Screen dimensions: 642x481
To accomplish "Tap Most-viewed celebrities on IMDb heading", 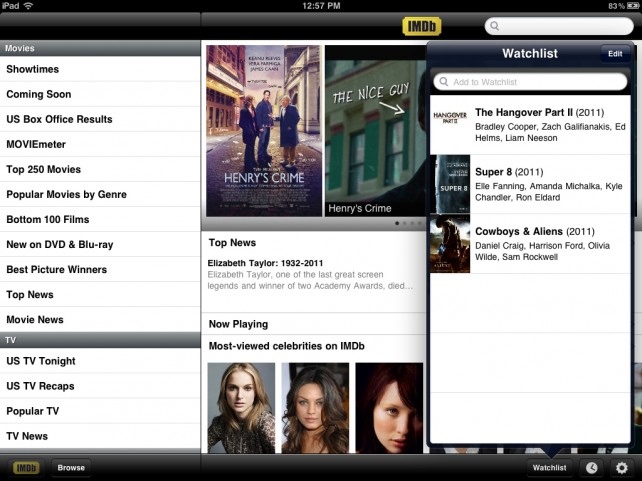I will (287, 346).
